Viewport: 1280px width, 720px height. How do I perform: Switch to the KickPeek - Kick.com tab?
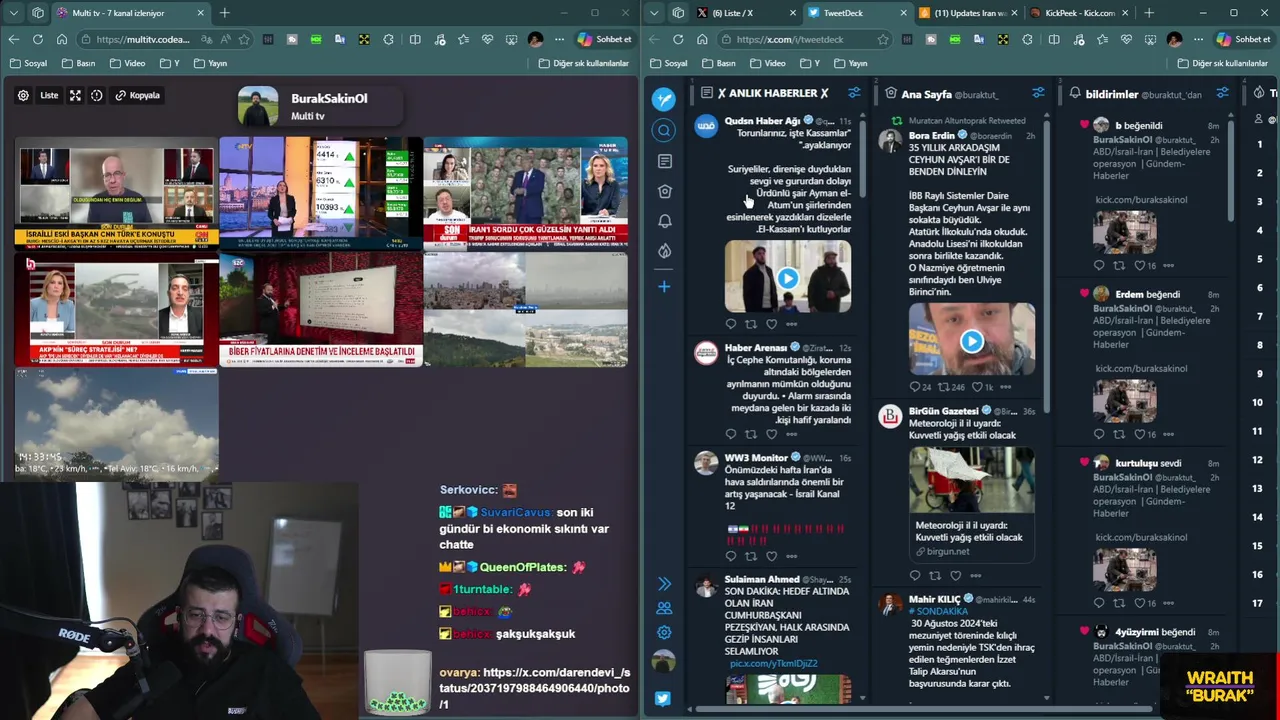click(1079, 13)
